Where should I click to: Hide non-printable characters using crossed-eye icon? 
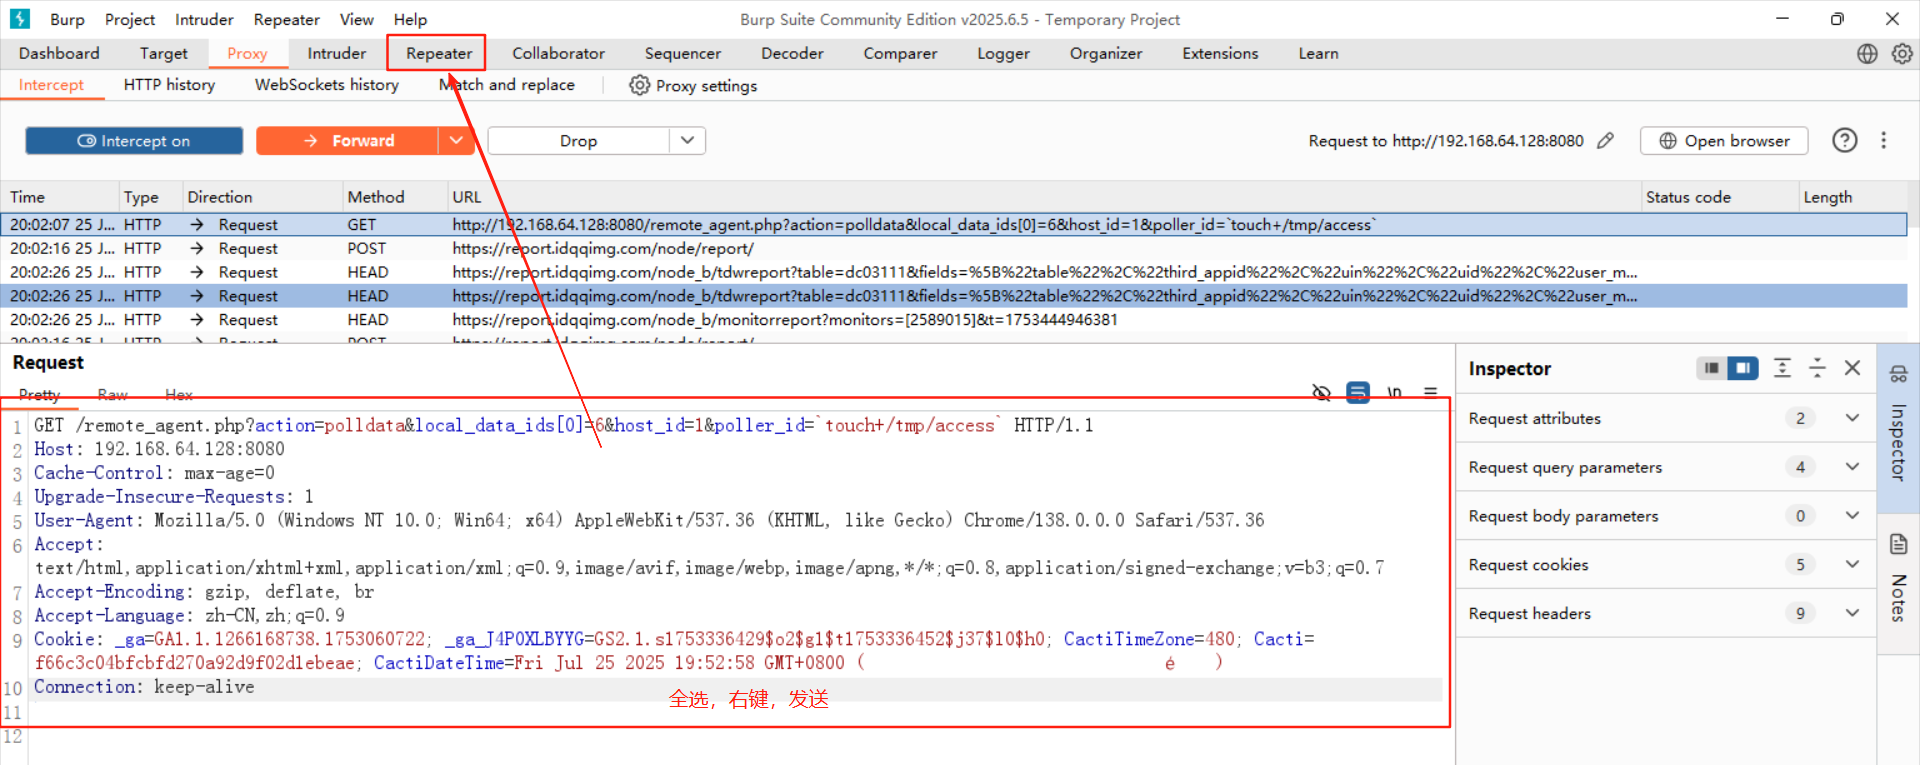(x=1321, y=393)
